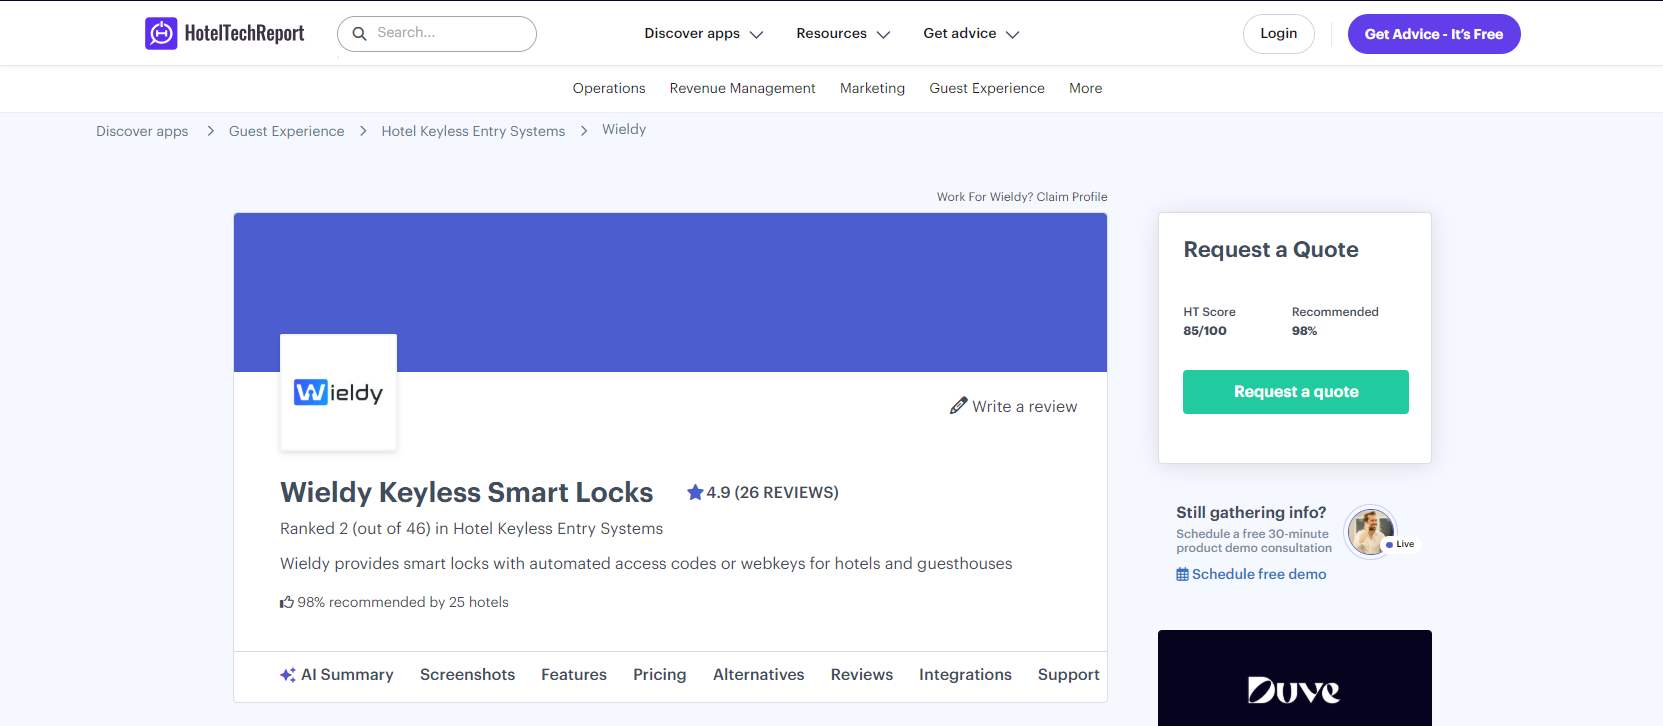Switch to the Screenshots tab
1663x726 pixels.
point(467,675)
